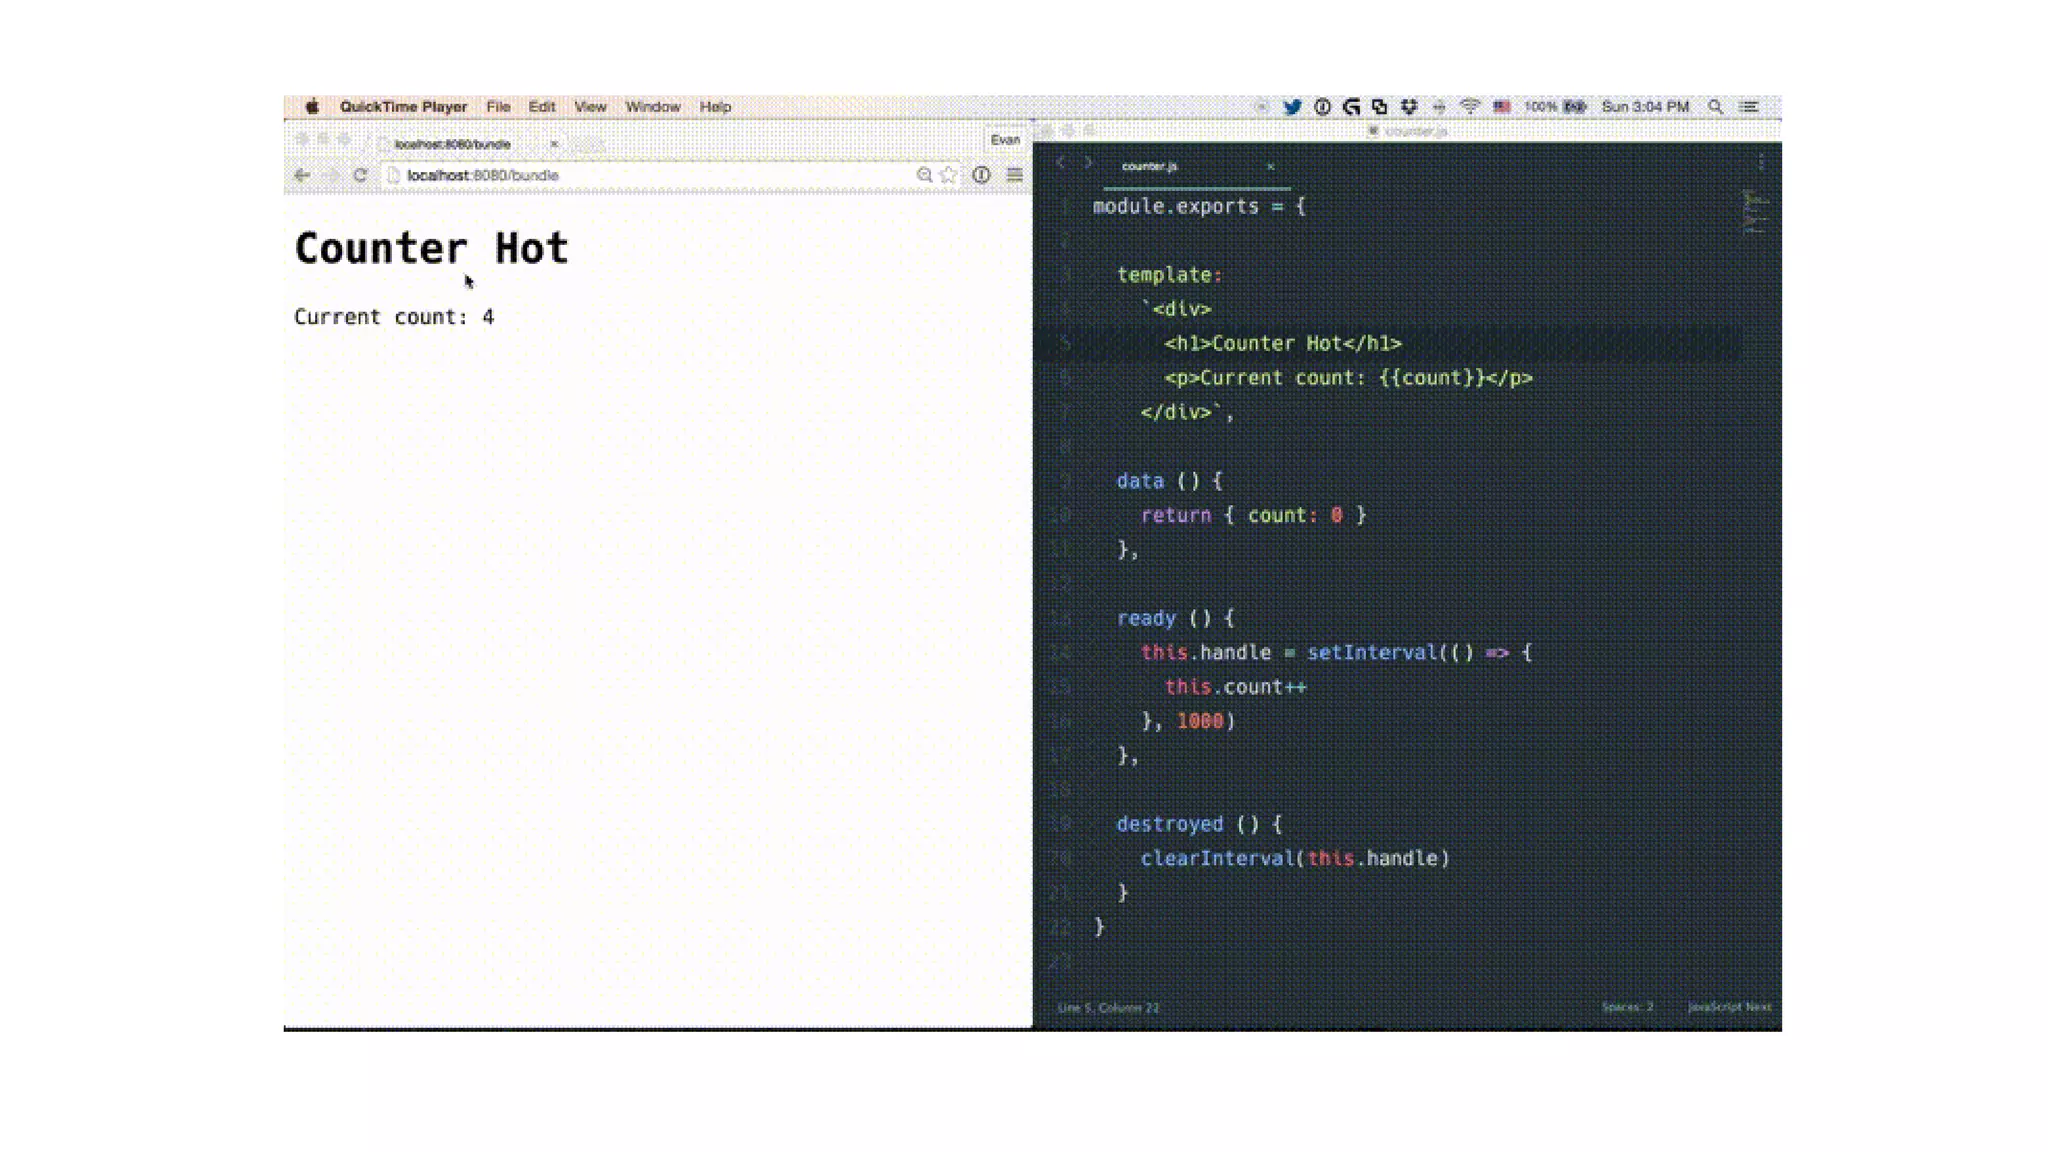Viewport: 2048px width, 1152px height.
Task: Bookmark page with star icon
Action: [x=948, y=175]
